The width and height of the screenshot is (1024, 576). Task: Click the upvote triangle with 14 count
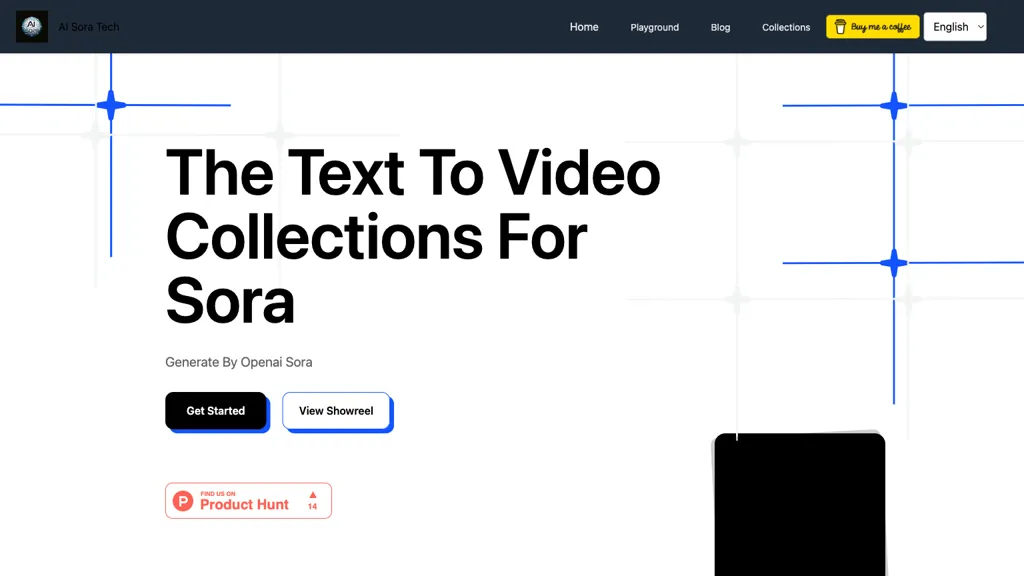tap(313, 500)
